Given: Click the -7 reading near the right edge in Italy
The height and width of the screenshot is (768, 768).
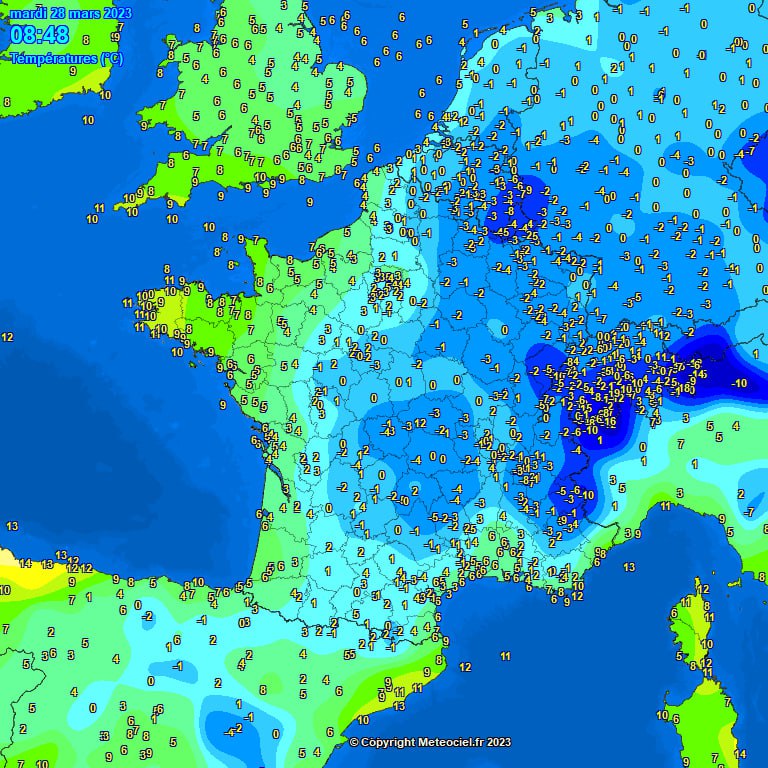Looking at the screenshot, I should pyautogui.click(x=749, y=511).
